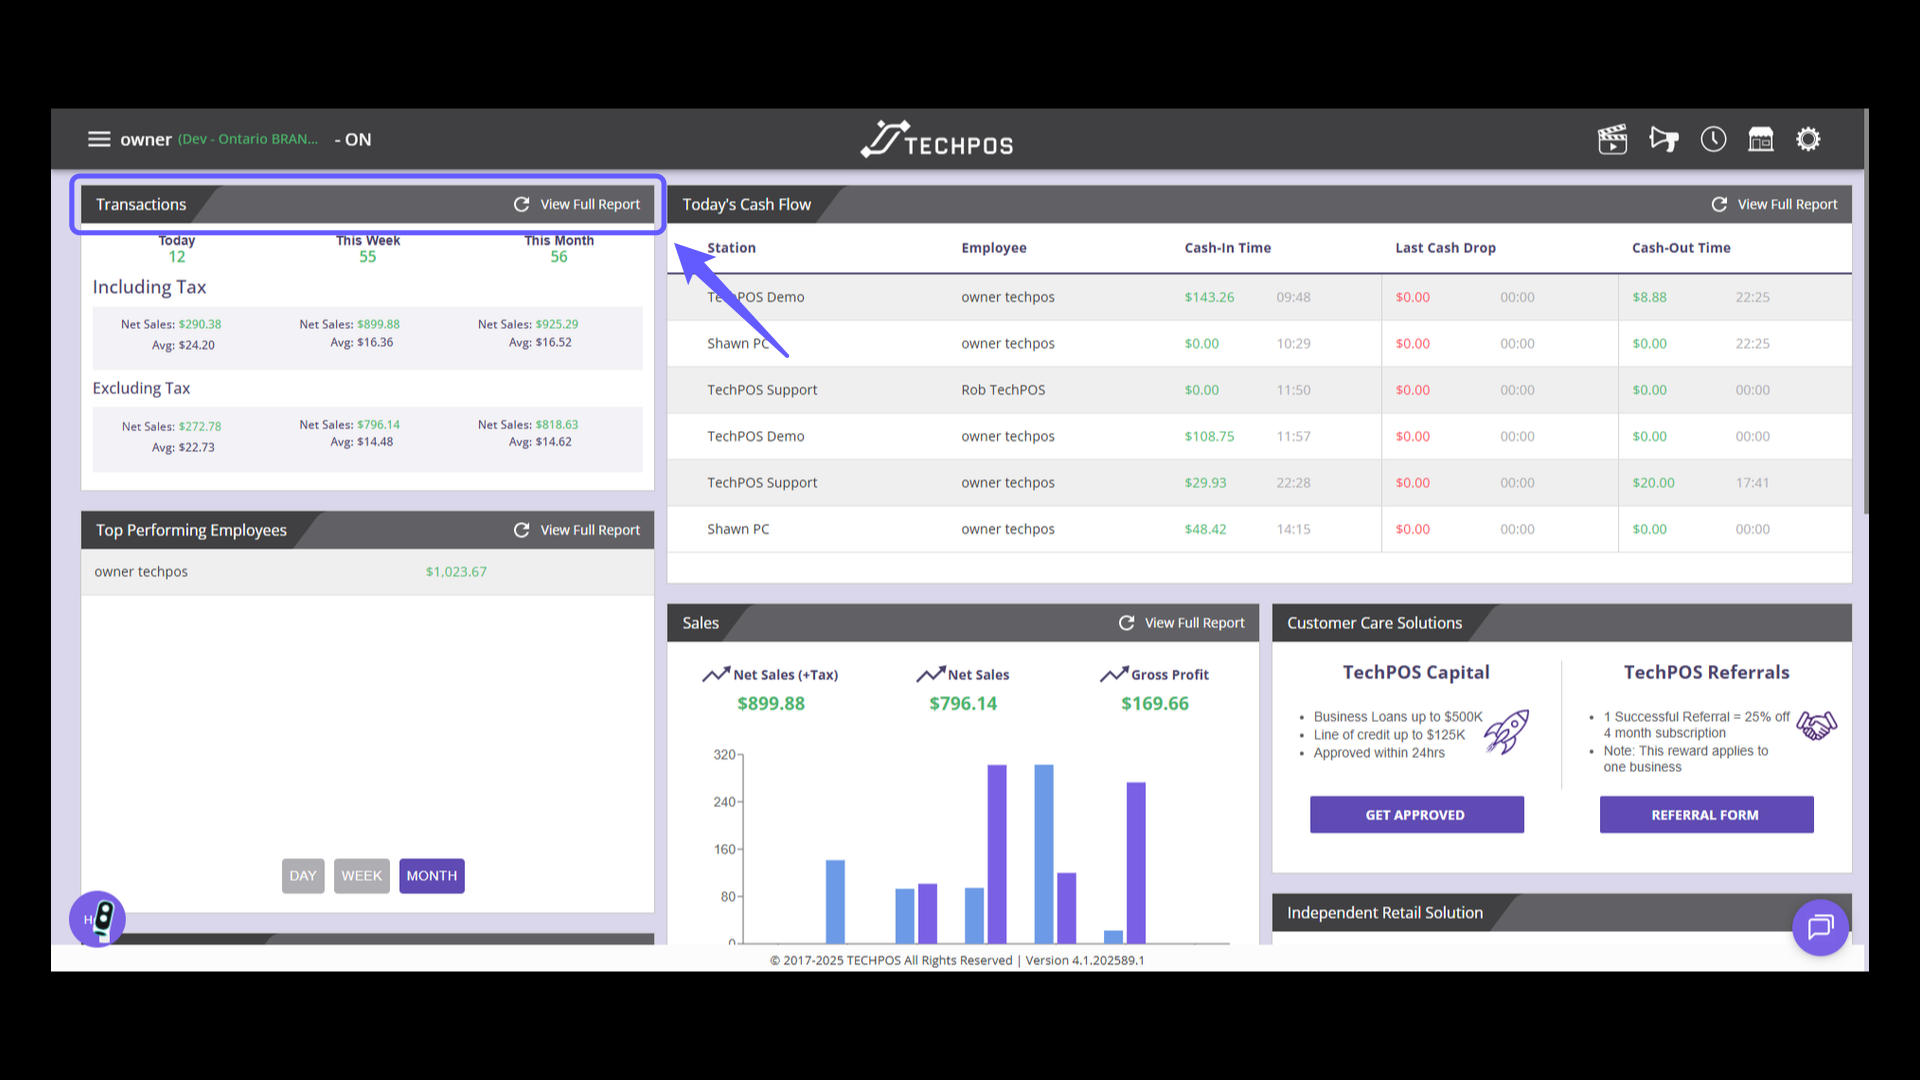Open settings gear icon
This screenshot has width=1920, height=1080.
tap(1808, 139)
